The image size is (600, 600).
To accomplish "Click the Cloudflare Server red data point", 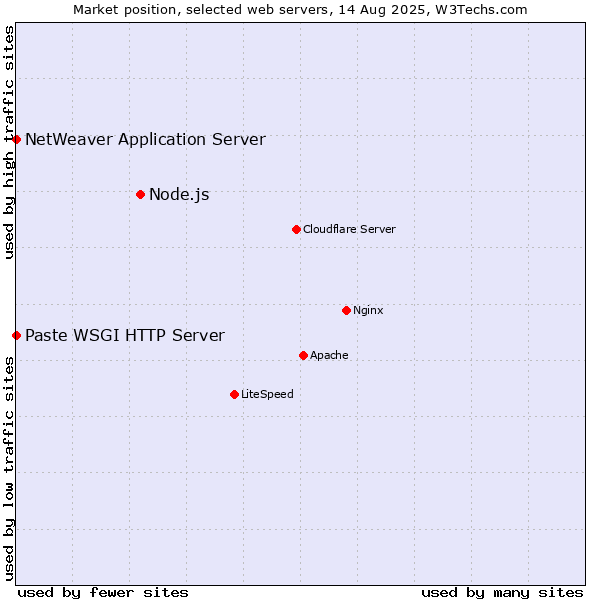I will (x=296, y=229).
